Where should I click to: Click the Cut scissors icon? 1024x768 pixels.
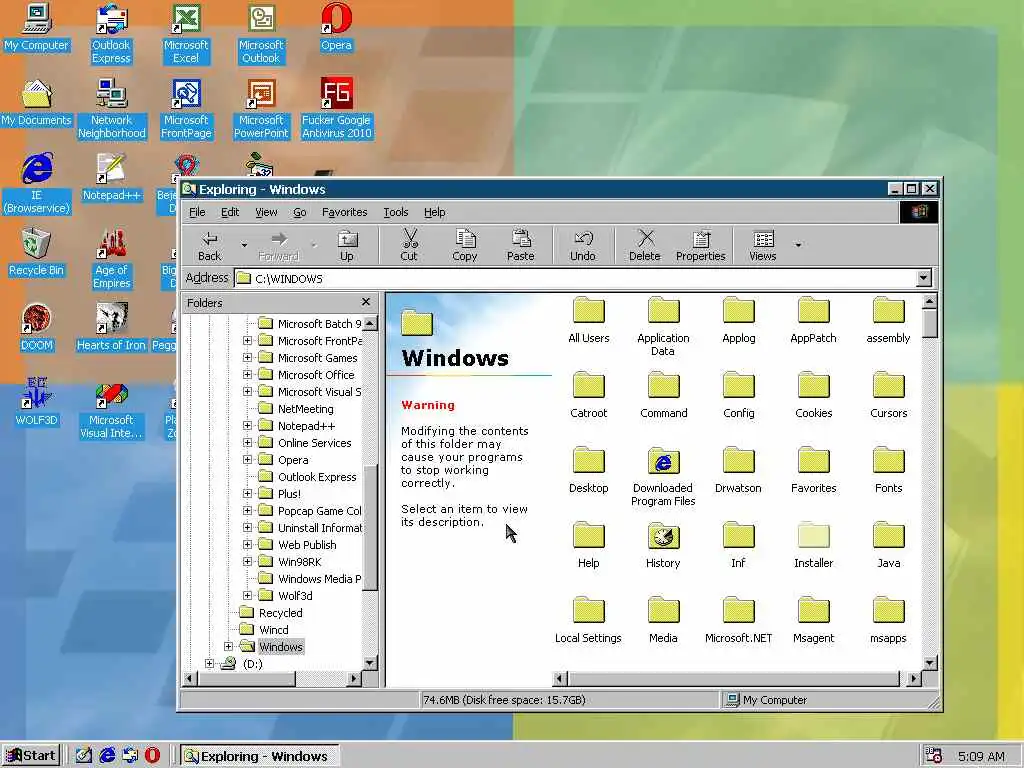(x=409, y=246)
